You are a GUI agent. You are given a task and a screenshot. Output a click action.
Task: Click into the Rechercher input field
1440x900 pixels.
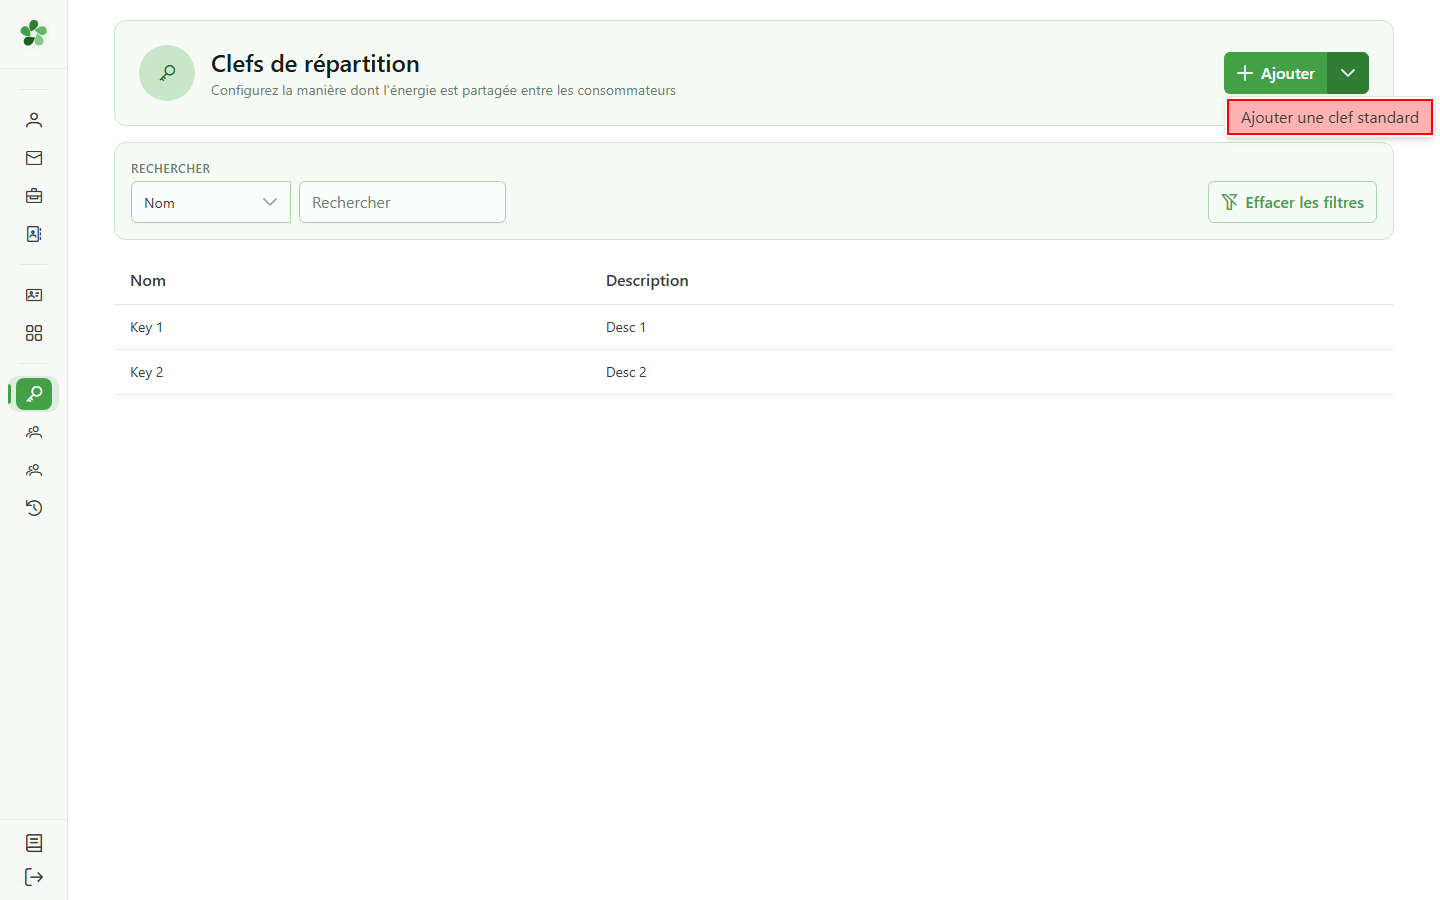[402, 202]
